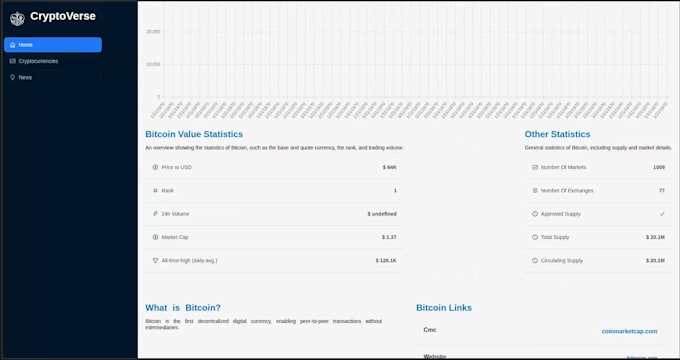Click the 24h Volume label
Image resolution: width=680 pixels, height=360 pixels.
(175, 214)
